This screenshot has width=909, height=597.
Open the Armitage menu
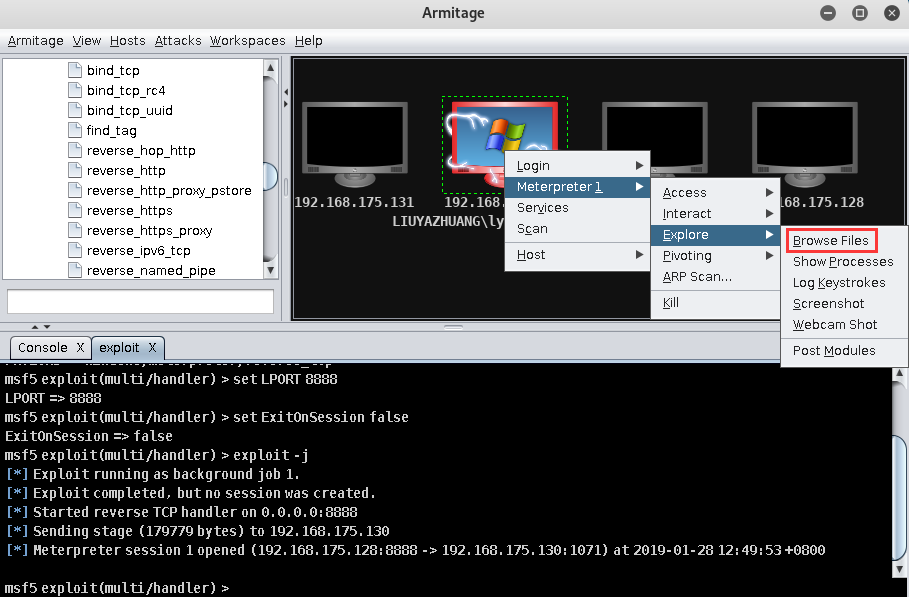point(35,41)
